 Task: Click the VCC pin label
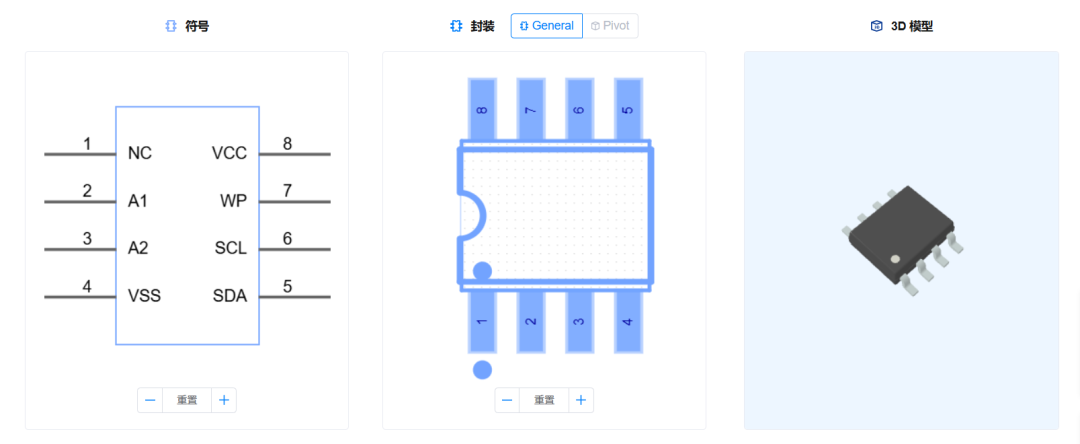pos(229,154)
